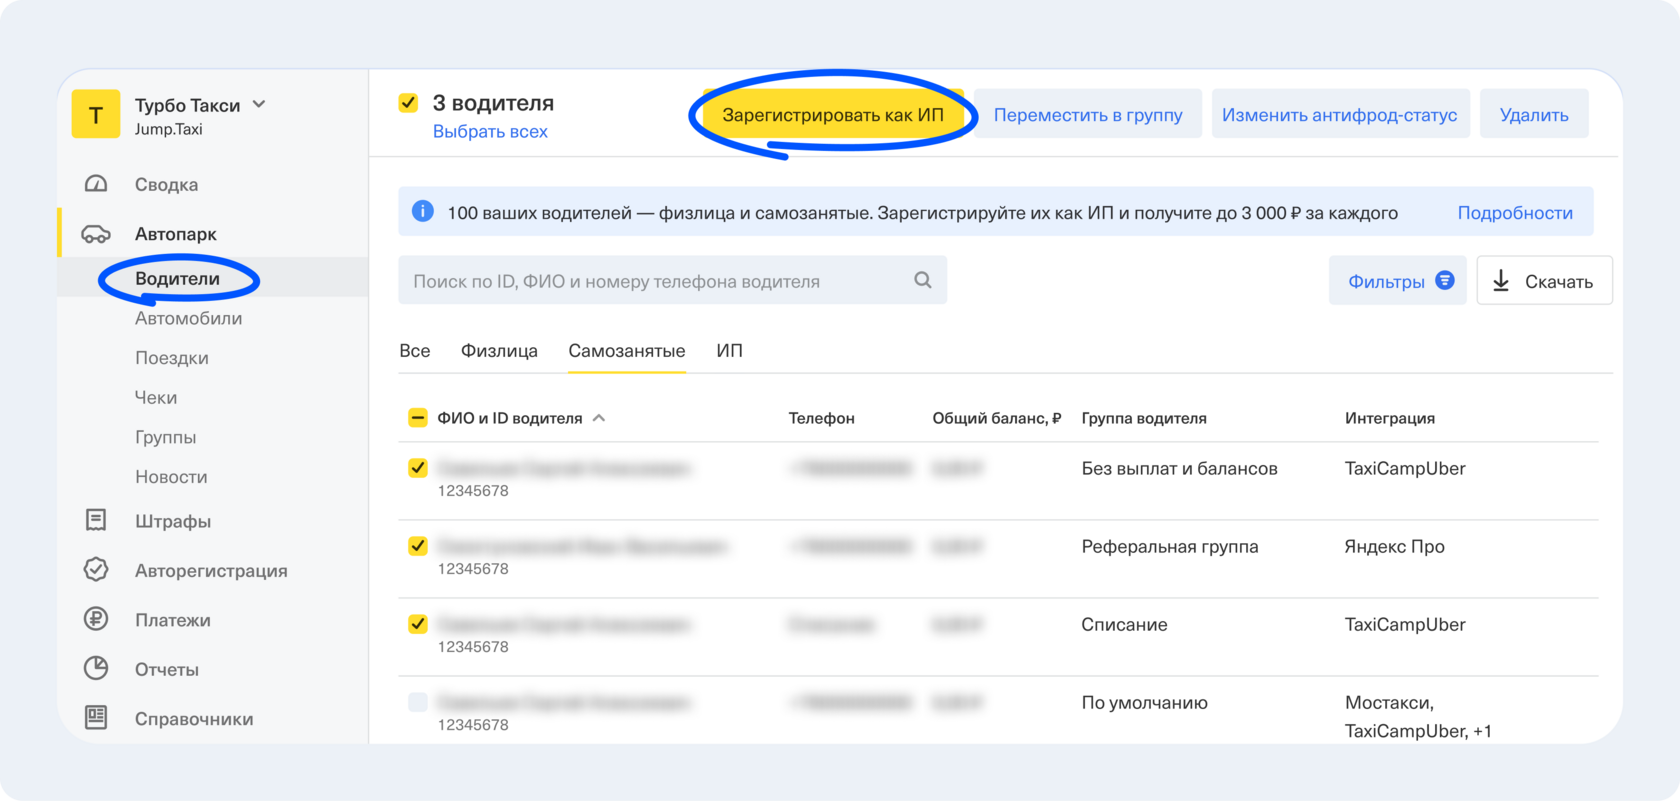Uncheck the first driver's row checkbox
The width and height of the screenshot is (1680, 801).
418,468
